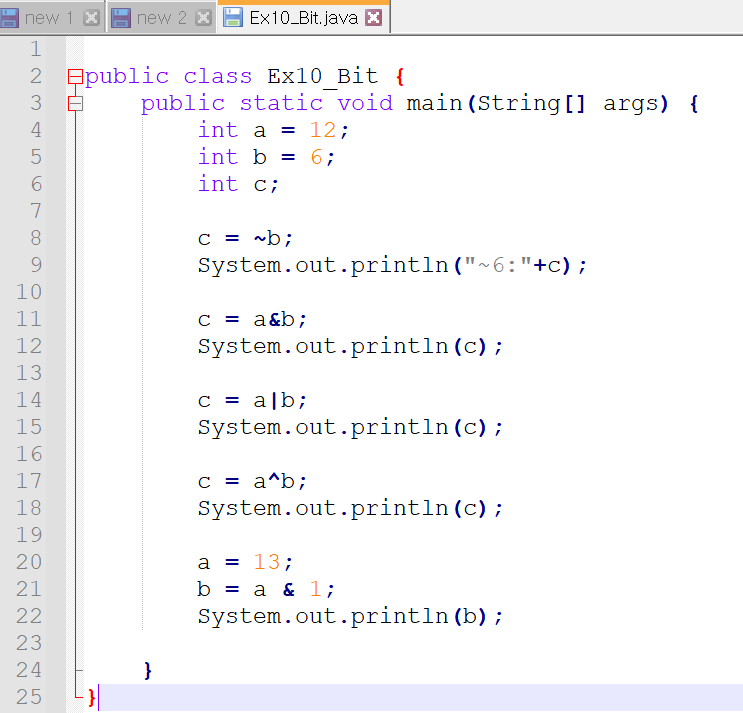Close the new 2 tab
The width and height of the screenshot is (743, 713).
pos(204,18)
